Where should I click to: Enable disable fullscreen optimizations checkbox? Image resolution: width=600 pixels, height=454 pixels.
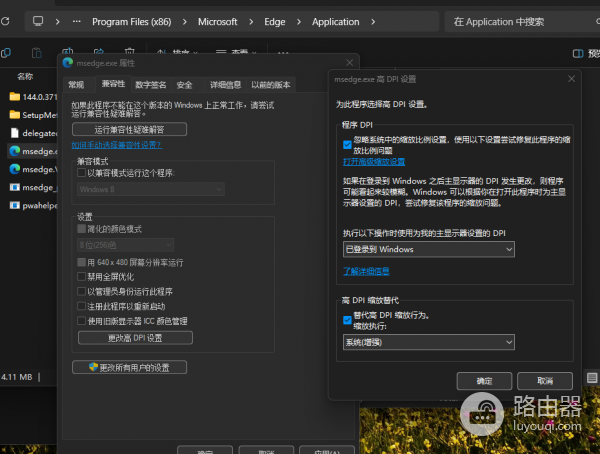coord(81,276)
